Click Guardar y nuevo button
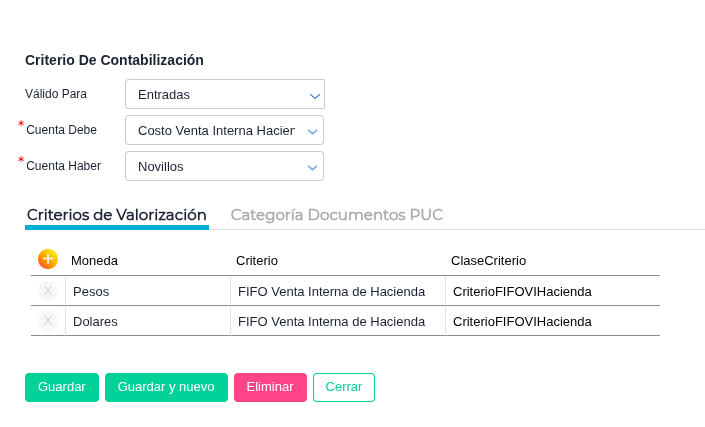 pos(166,387)
